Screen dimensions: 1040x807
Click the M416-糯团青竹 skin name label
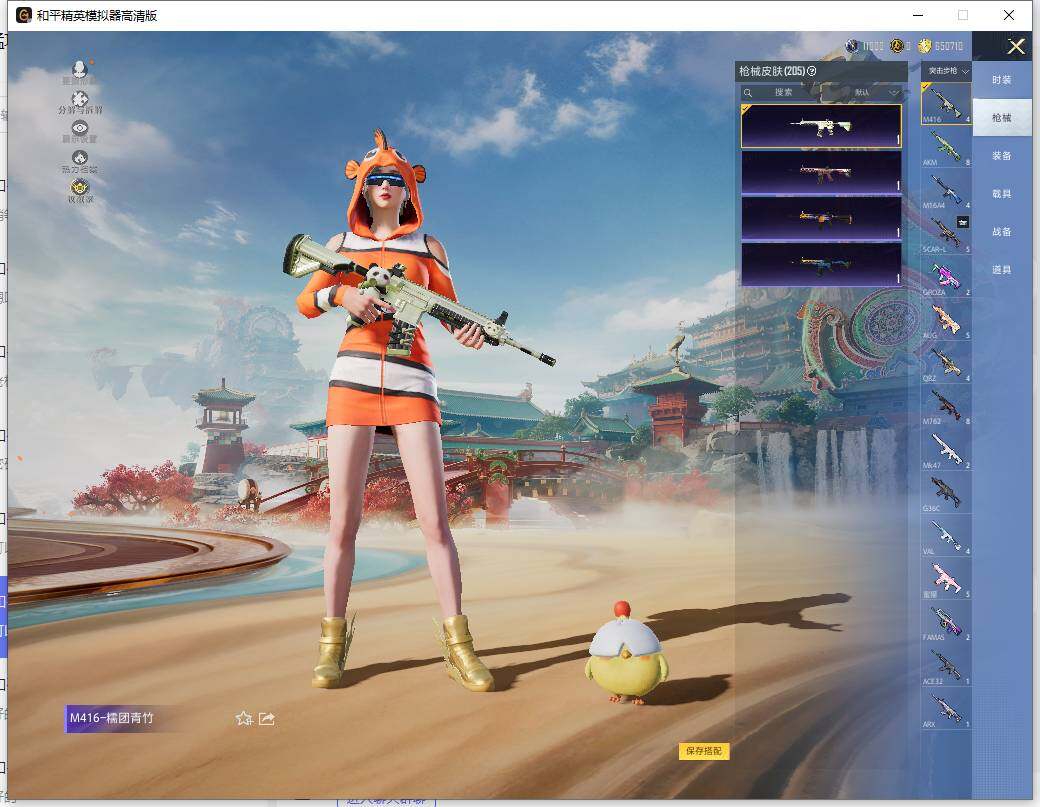tap(111, 718)
